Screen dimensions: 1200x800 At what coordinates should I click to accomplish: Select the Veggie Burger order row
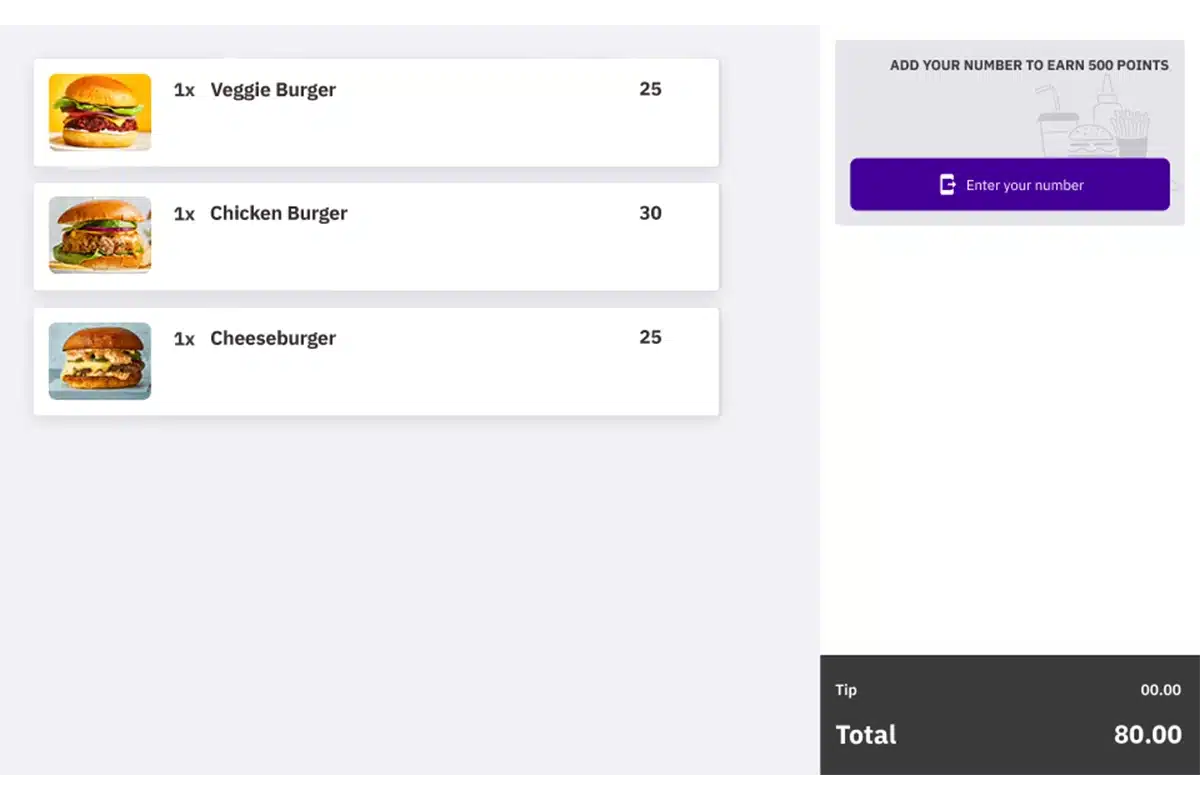pyautogui.click(x=376, y=112)
